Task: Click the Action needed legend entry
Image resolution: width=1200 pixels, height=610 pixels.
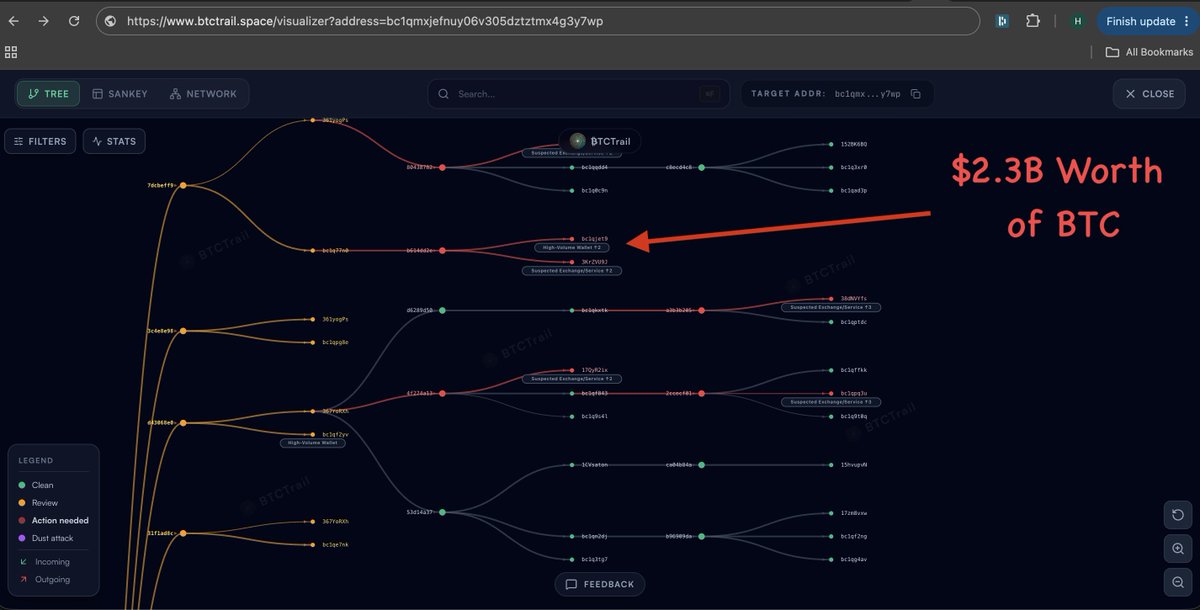Action: (x=53, y=521)
